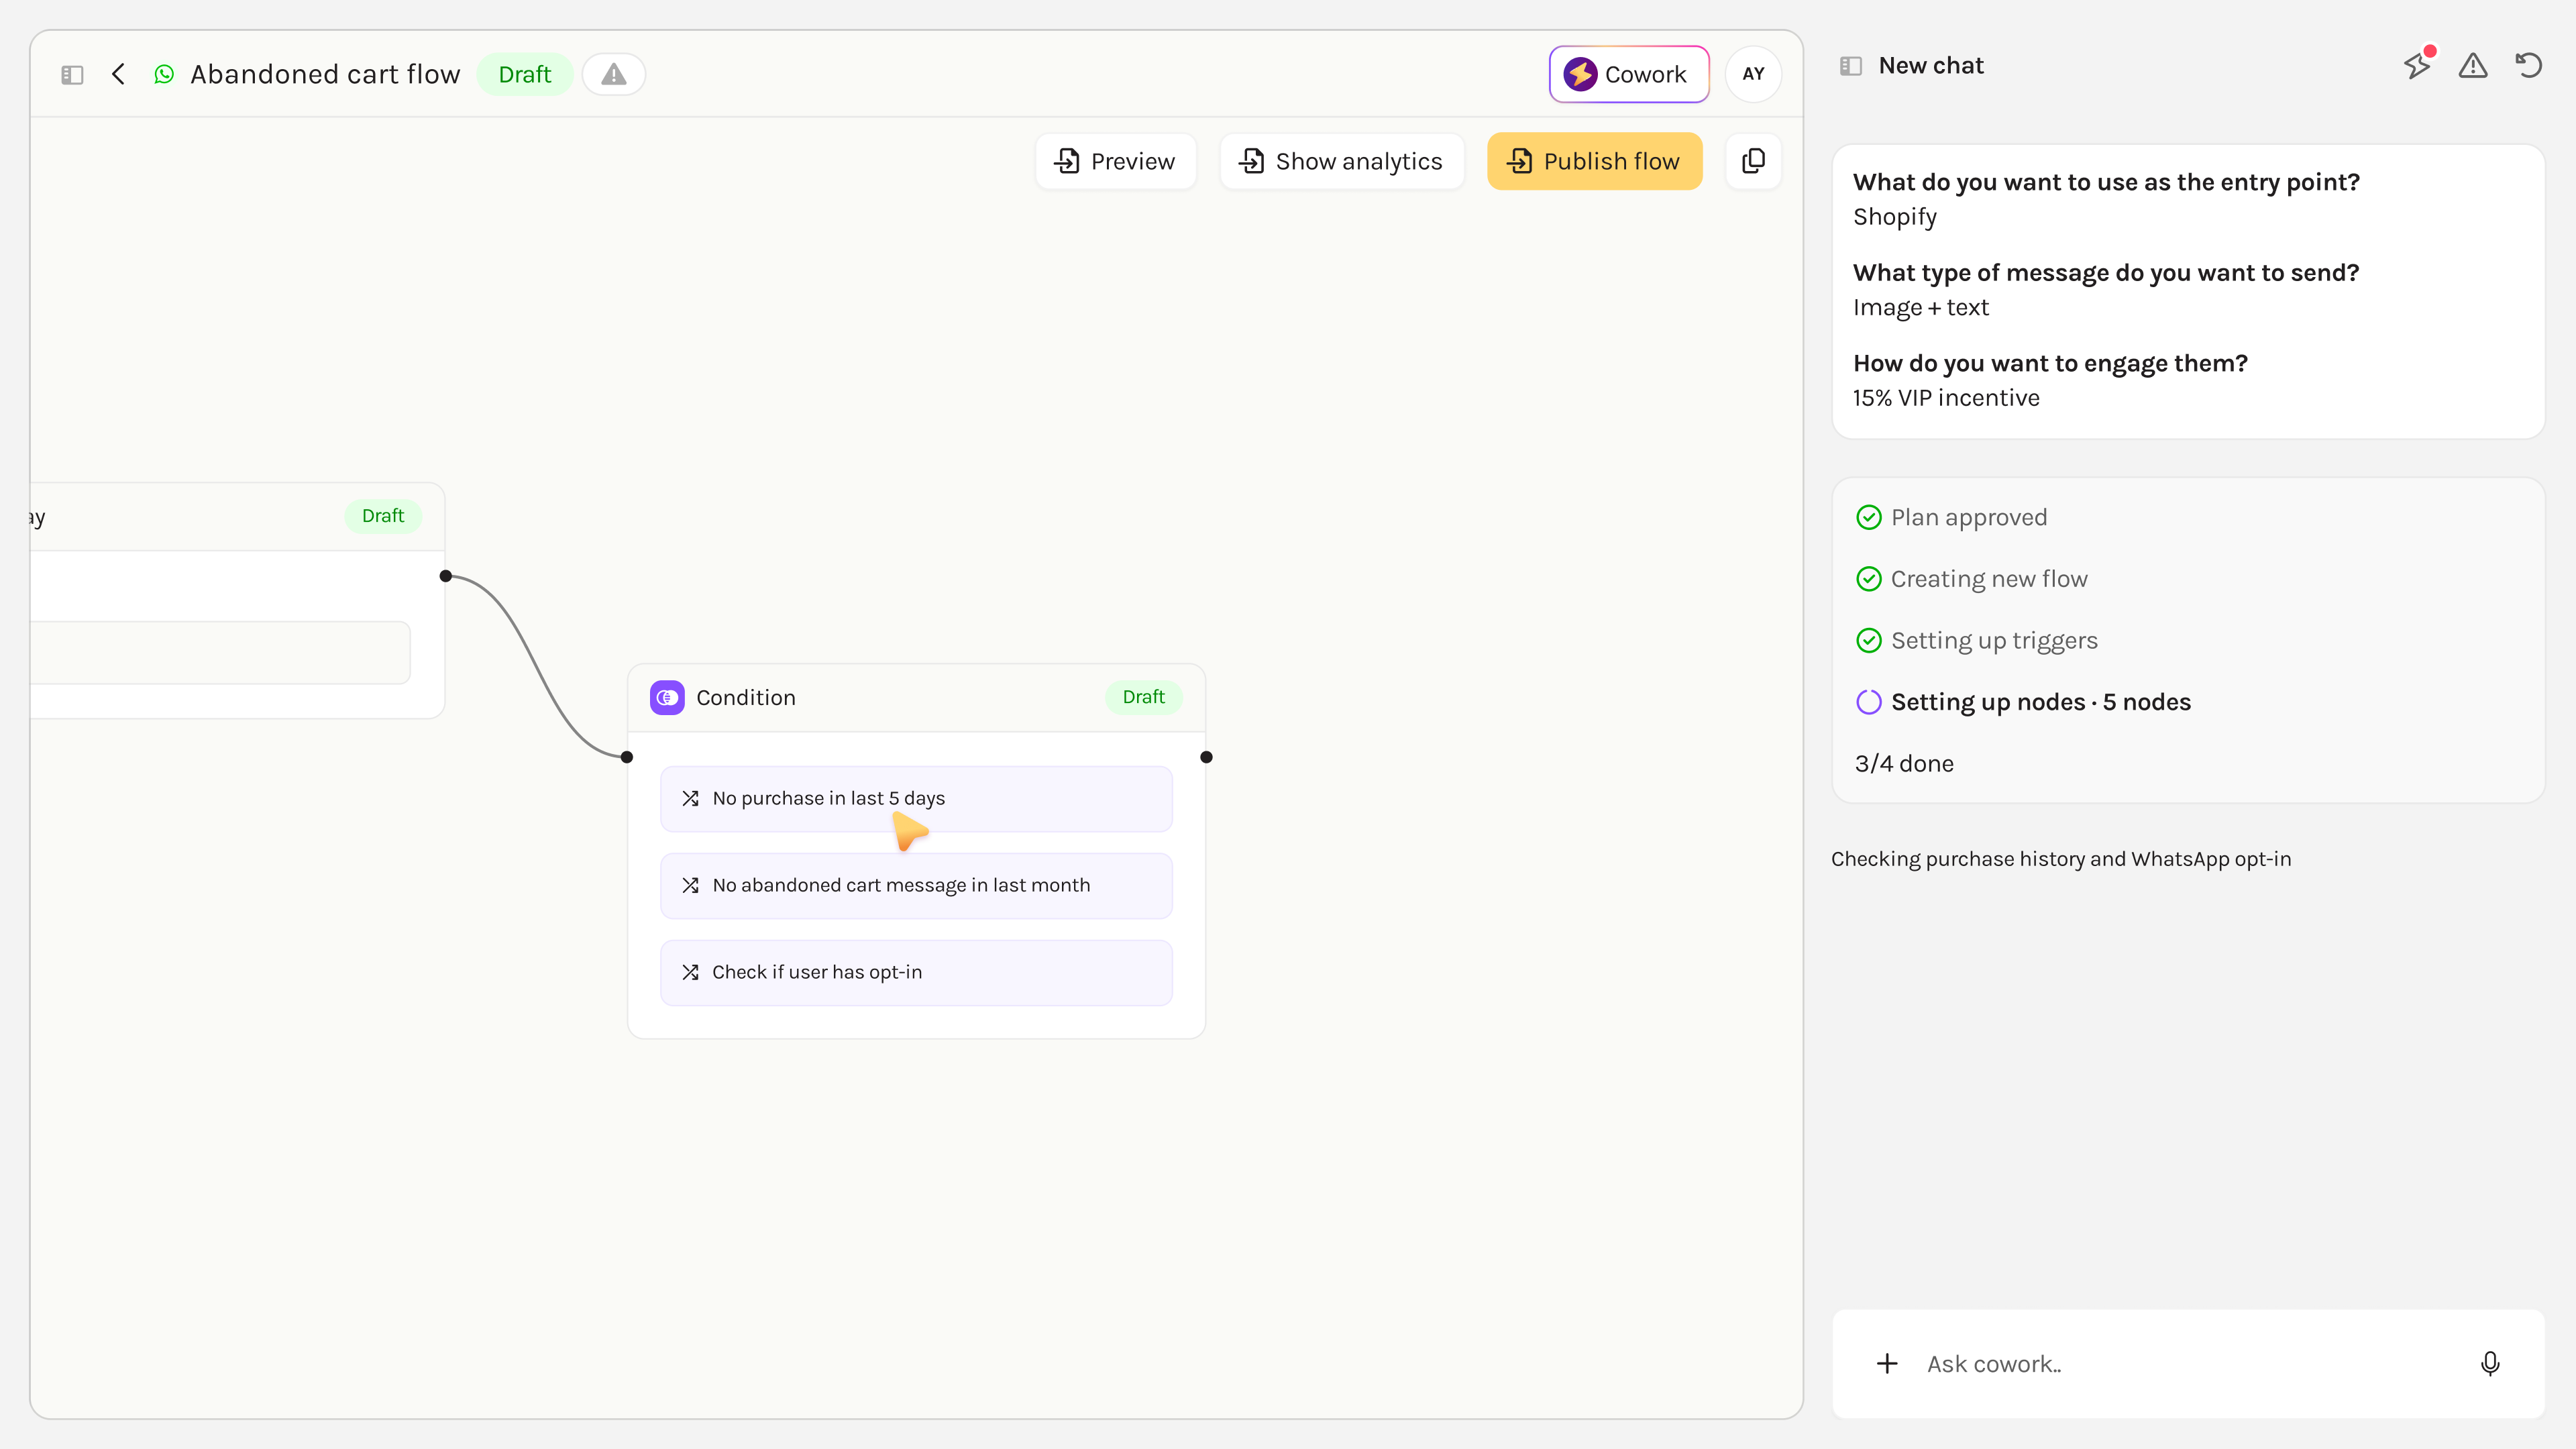Click the Draft badge on Condition node
The image size is (2576, 1449).
(x=1143, y=697)
